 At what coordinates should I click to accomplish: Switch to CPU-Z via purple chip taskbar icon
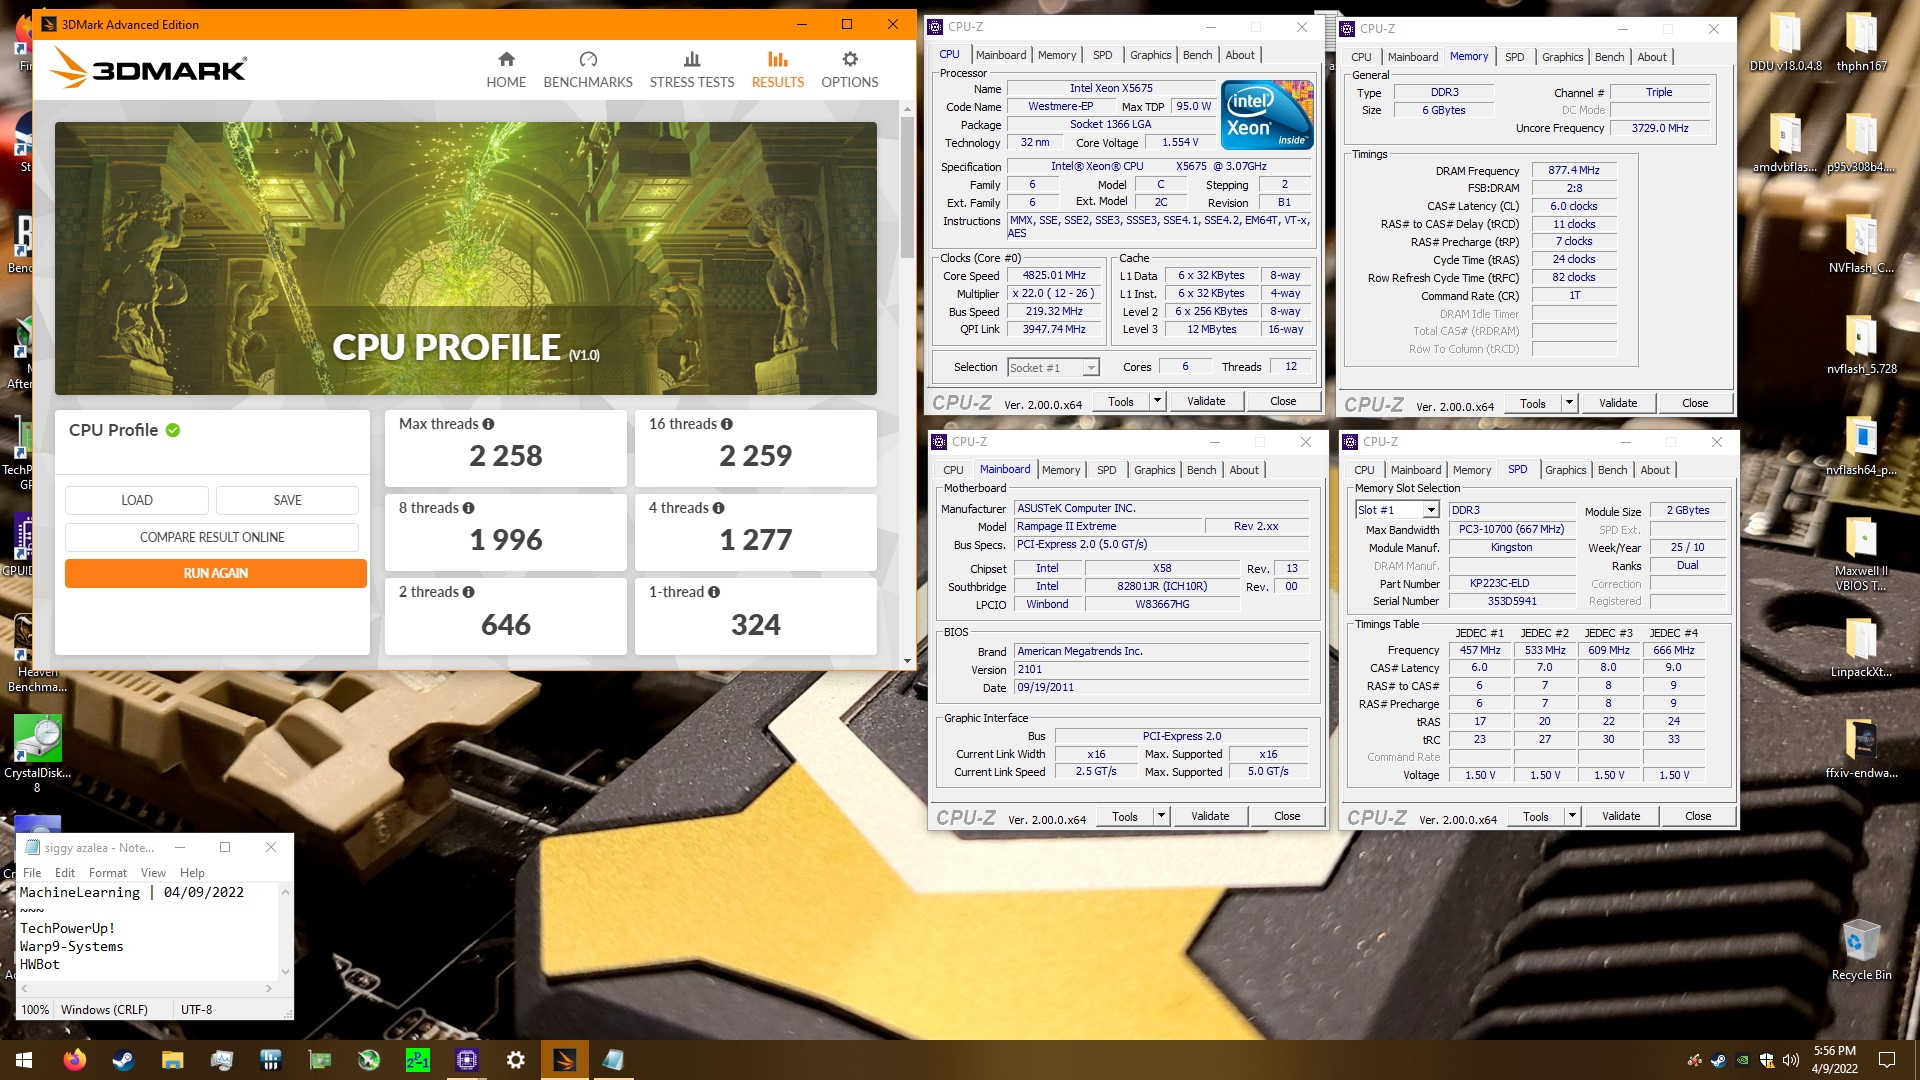coord(467,1060)
